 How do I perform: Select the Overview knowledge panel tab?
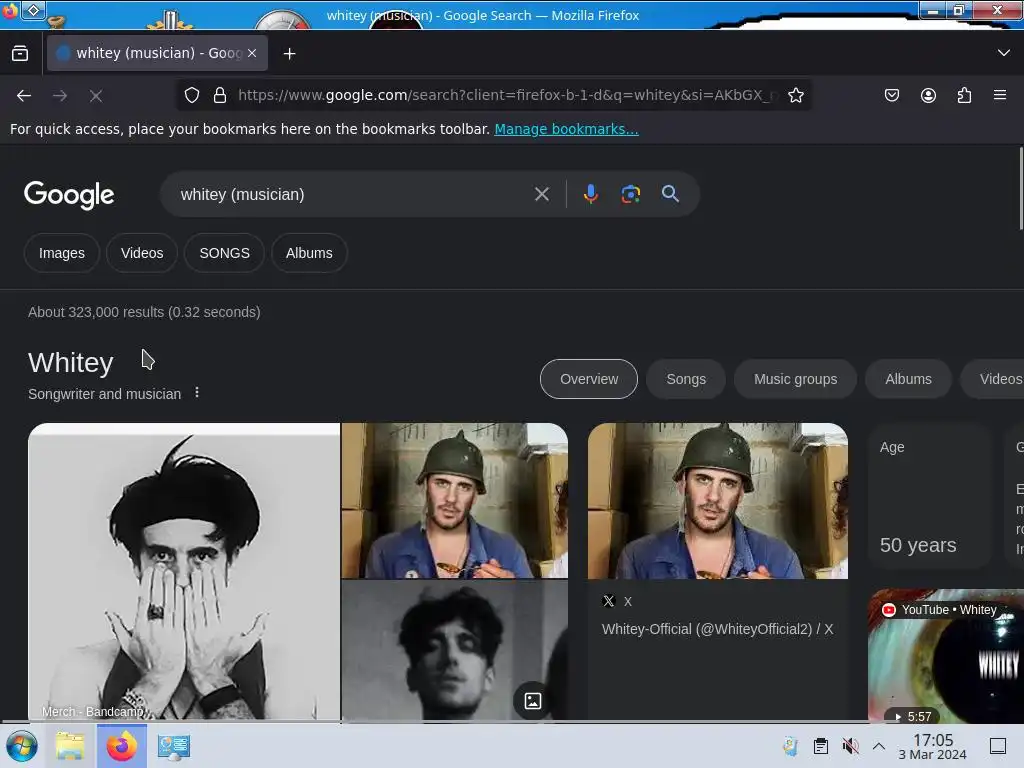[x=588, y=379]
